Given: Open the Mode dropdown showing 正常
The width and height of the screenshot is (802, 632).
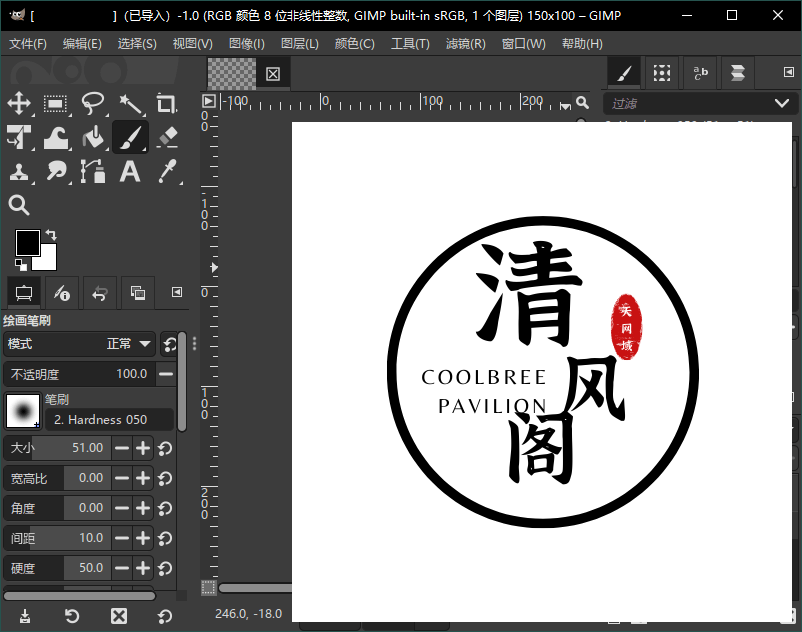Looking at the screenshot, I should pos(79,344).
